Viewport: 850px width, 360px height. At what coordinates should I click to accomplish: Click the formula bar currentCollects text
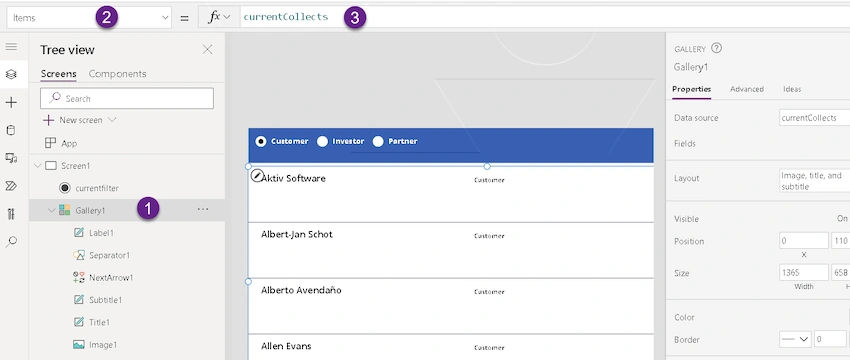tap(286, 17)
